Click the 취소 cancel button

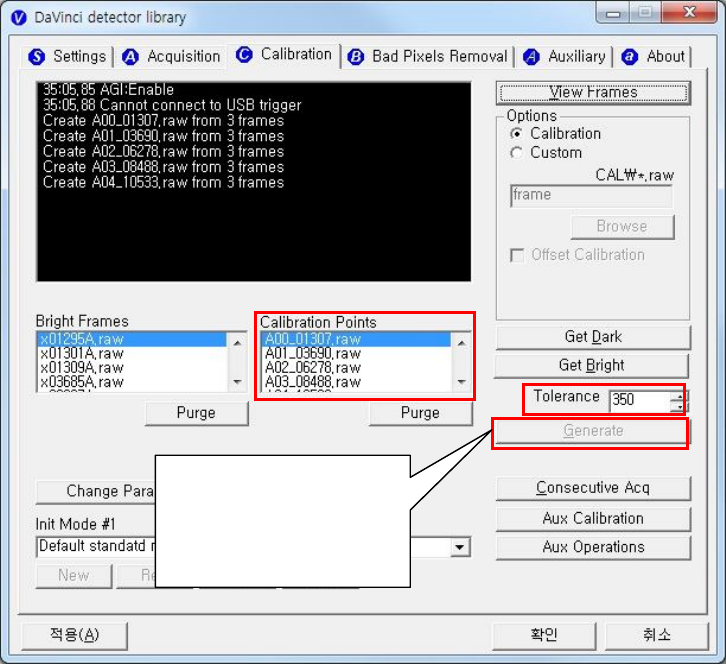(x=657, y=635)
